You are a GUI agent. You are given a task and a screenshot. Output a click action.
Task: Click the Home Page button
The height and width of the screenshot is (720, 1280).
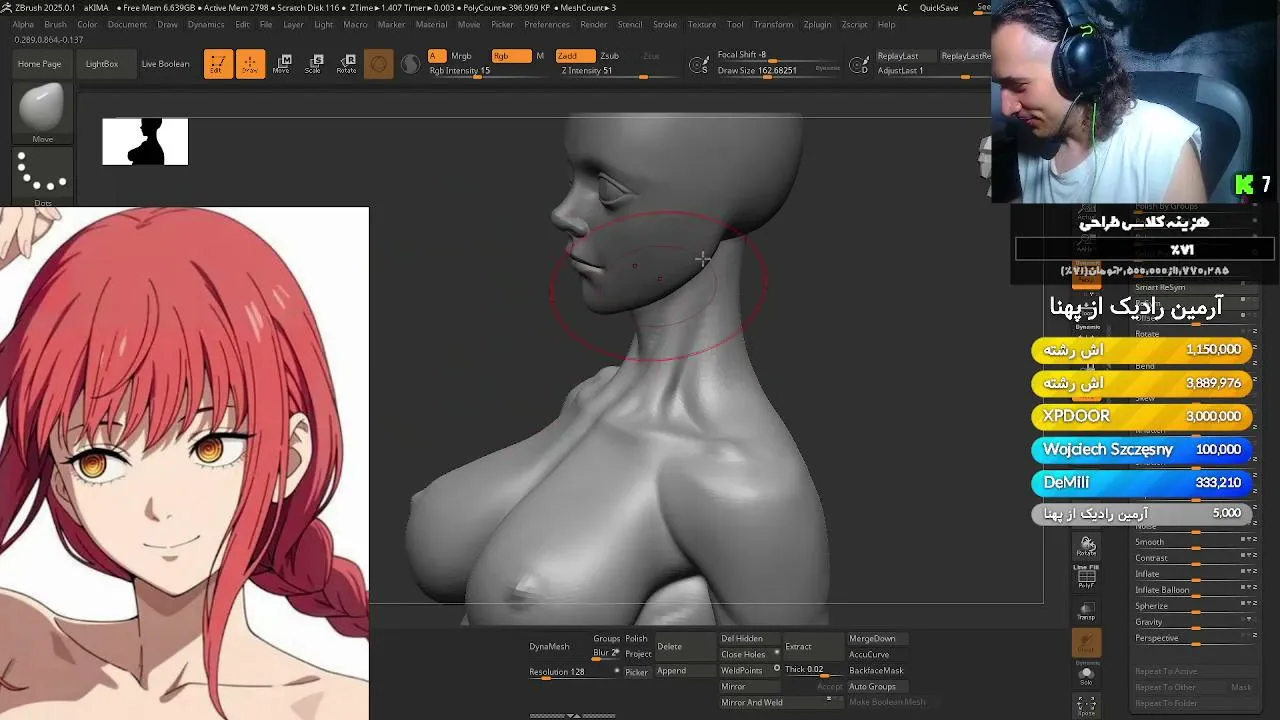[39, 64]
